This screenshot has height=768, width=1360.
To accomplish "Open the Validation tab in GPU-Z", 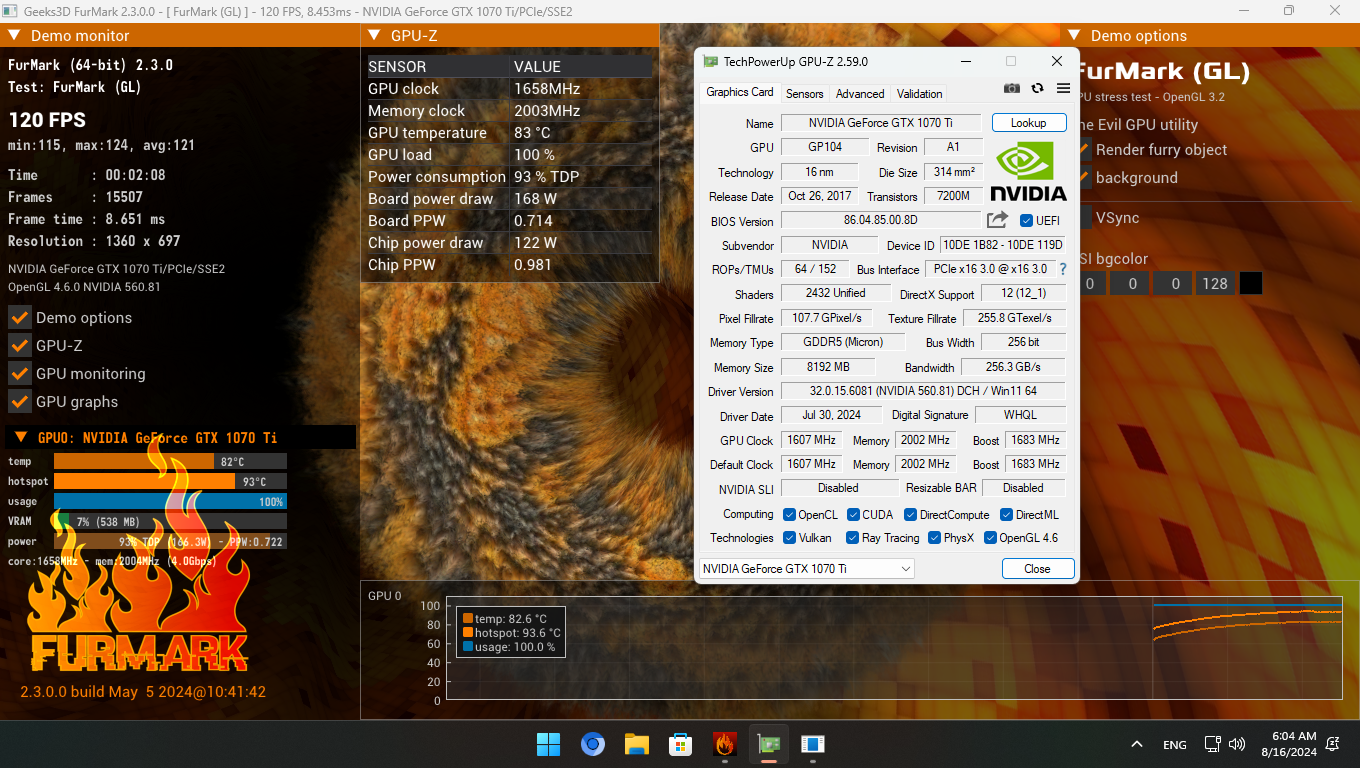I will coord(920,94).
